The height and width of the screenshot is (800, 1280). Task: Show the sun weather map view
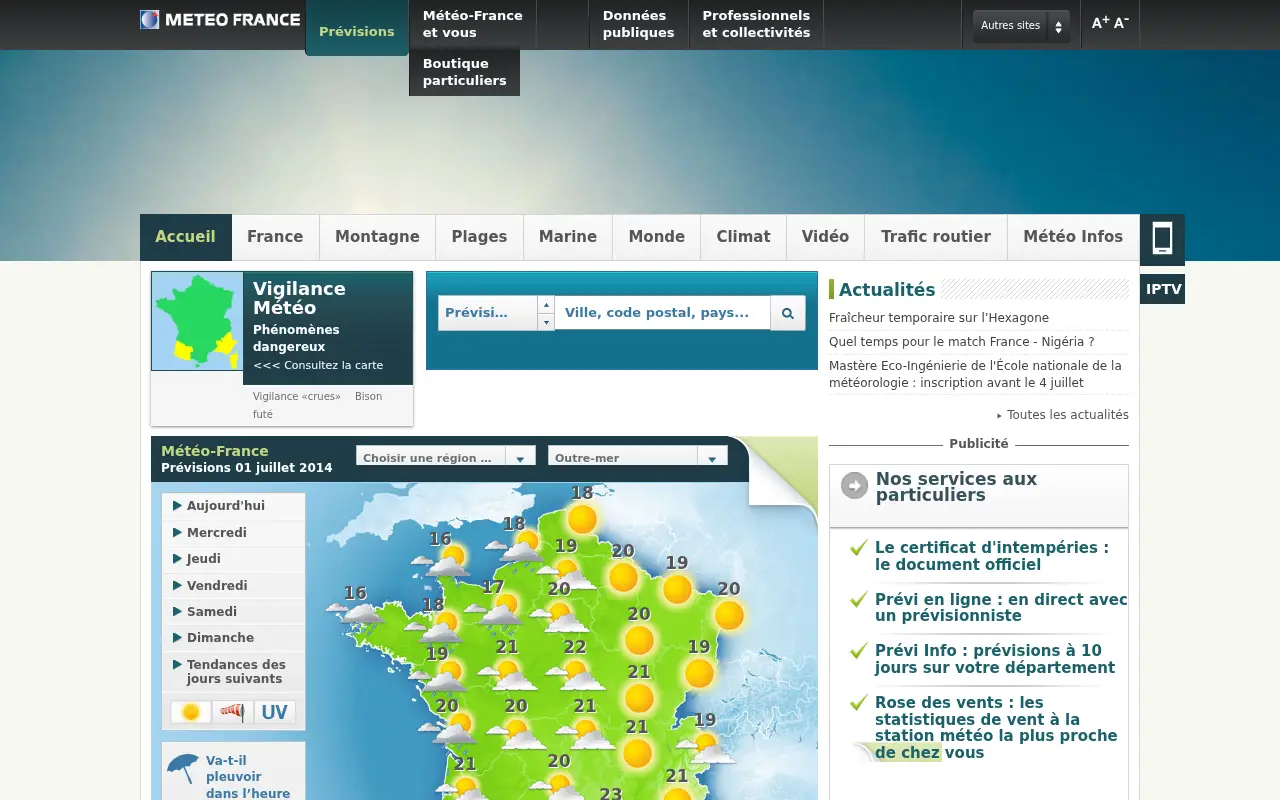point(191,712)
